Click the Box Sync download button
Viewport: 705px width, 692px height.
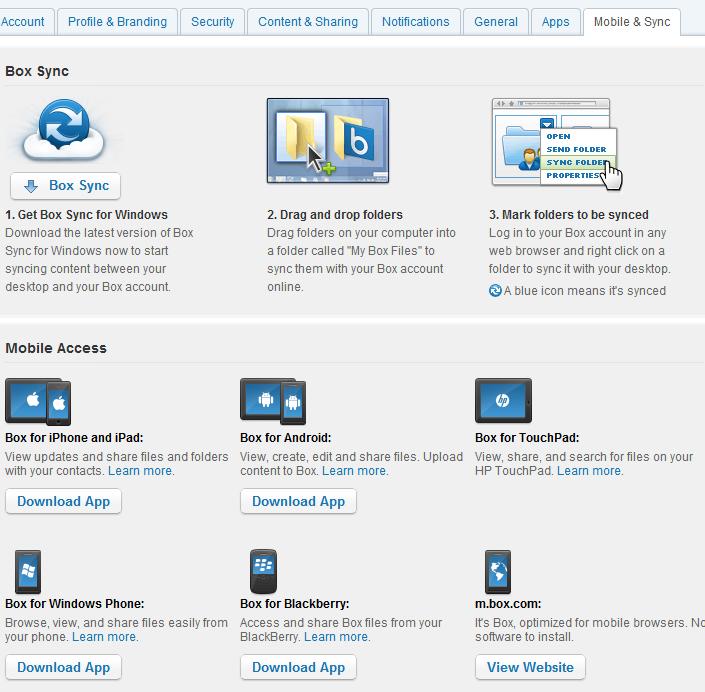65,186
